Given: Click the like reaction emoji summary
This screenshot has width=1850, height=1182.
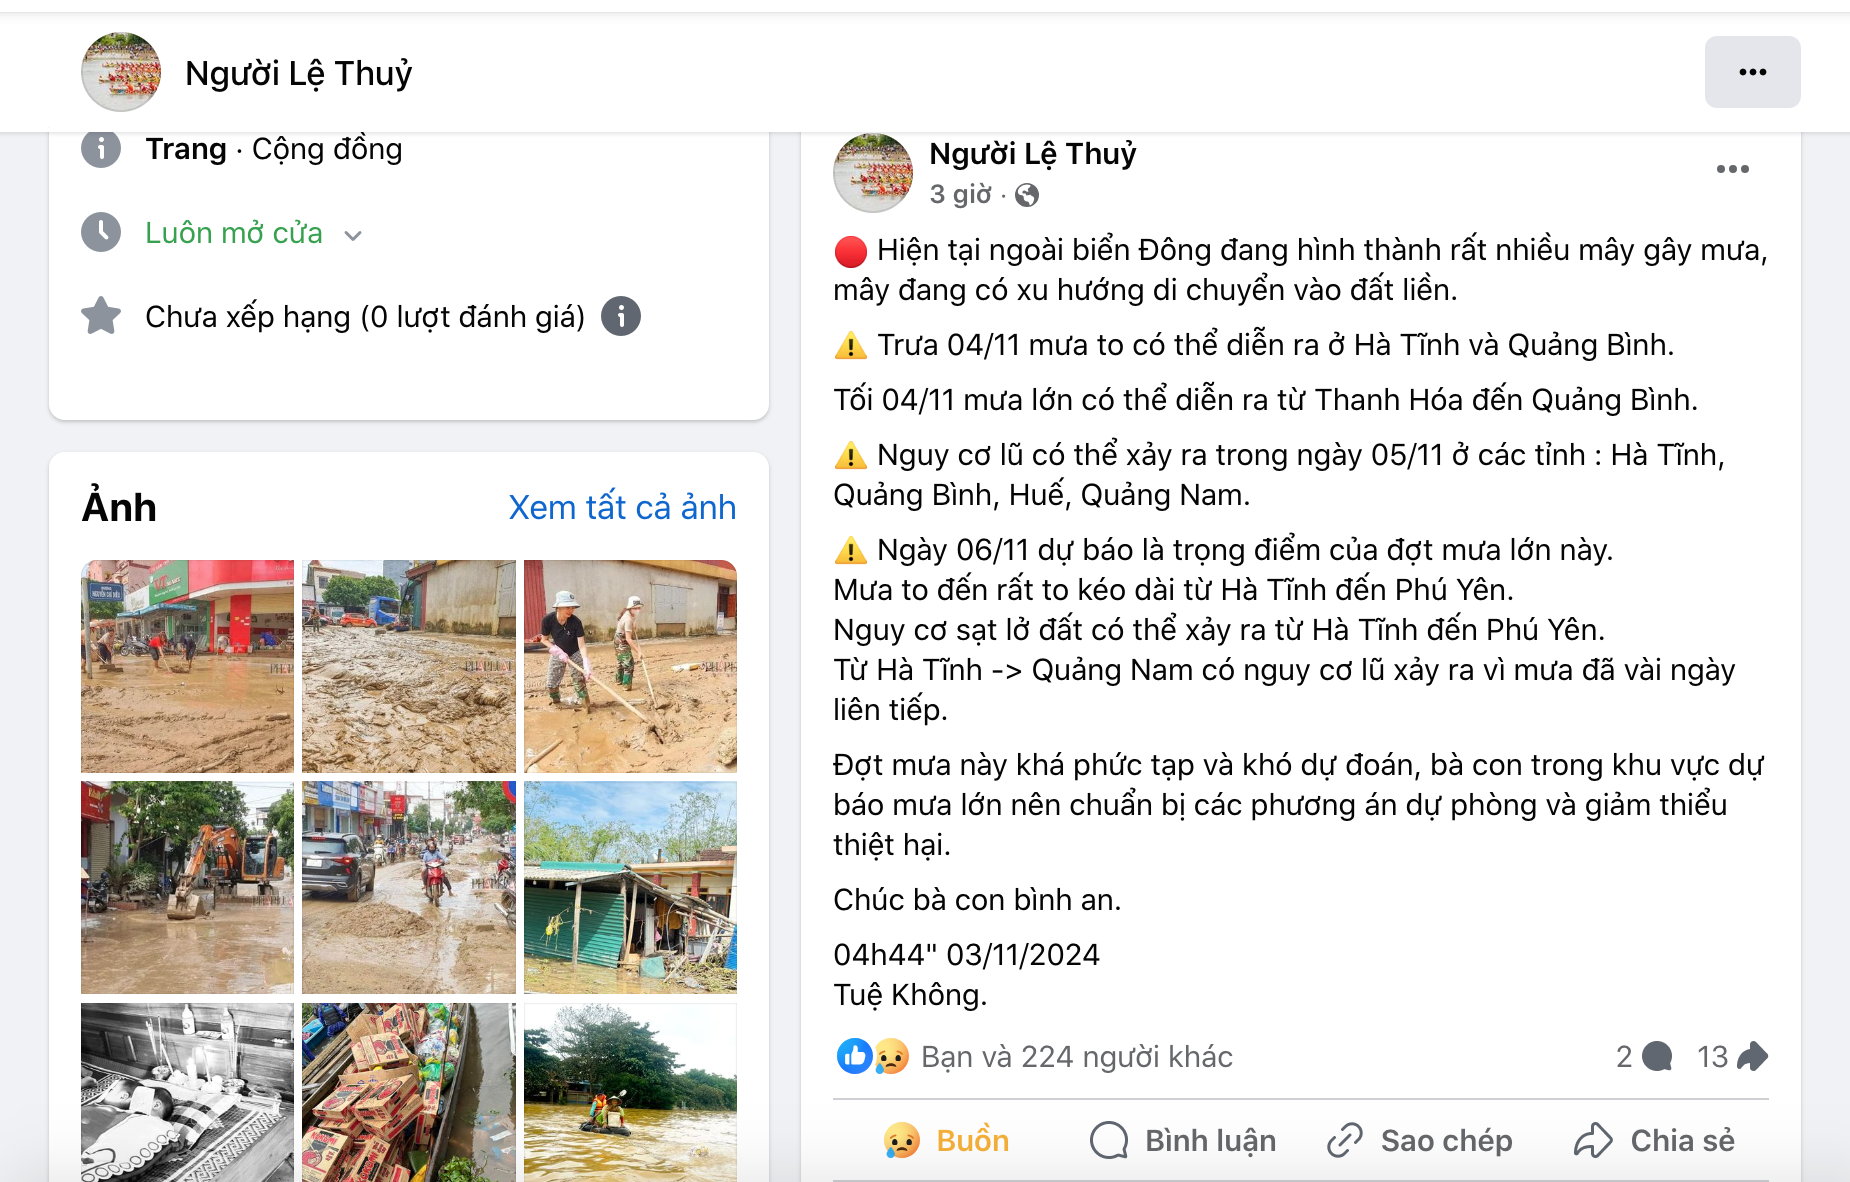Looking at the screenshot, I should (x=854, y=1056).
